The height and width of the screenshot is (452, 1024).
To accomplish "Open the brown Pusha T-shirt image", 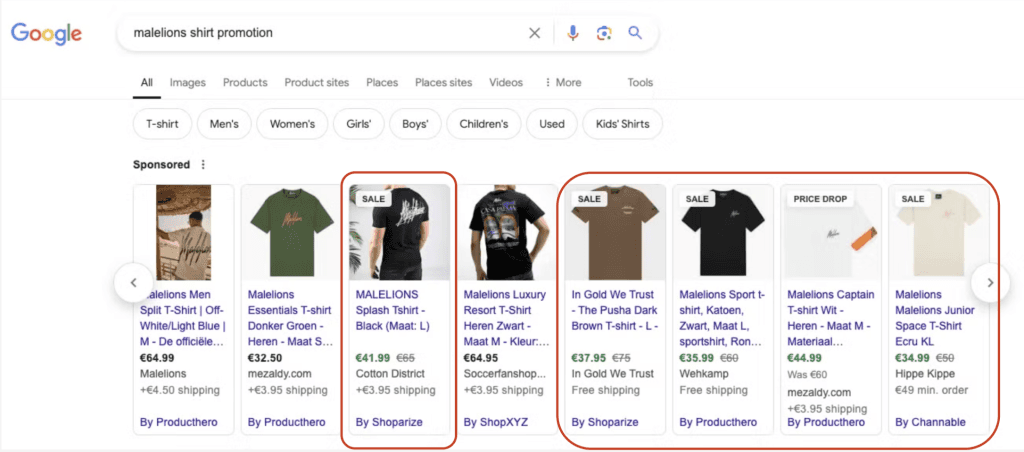I will pyautogui.click(x=615, y=233).
